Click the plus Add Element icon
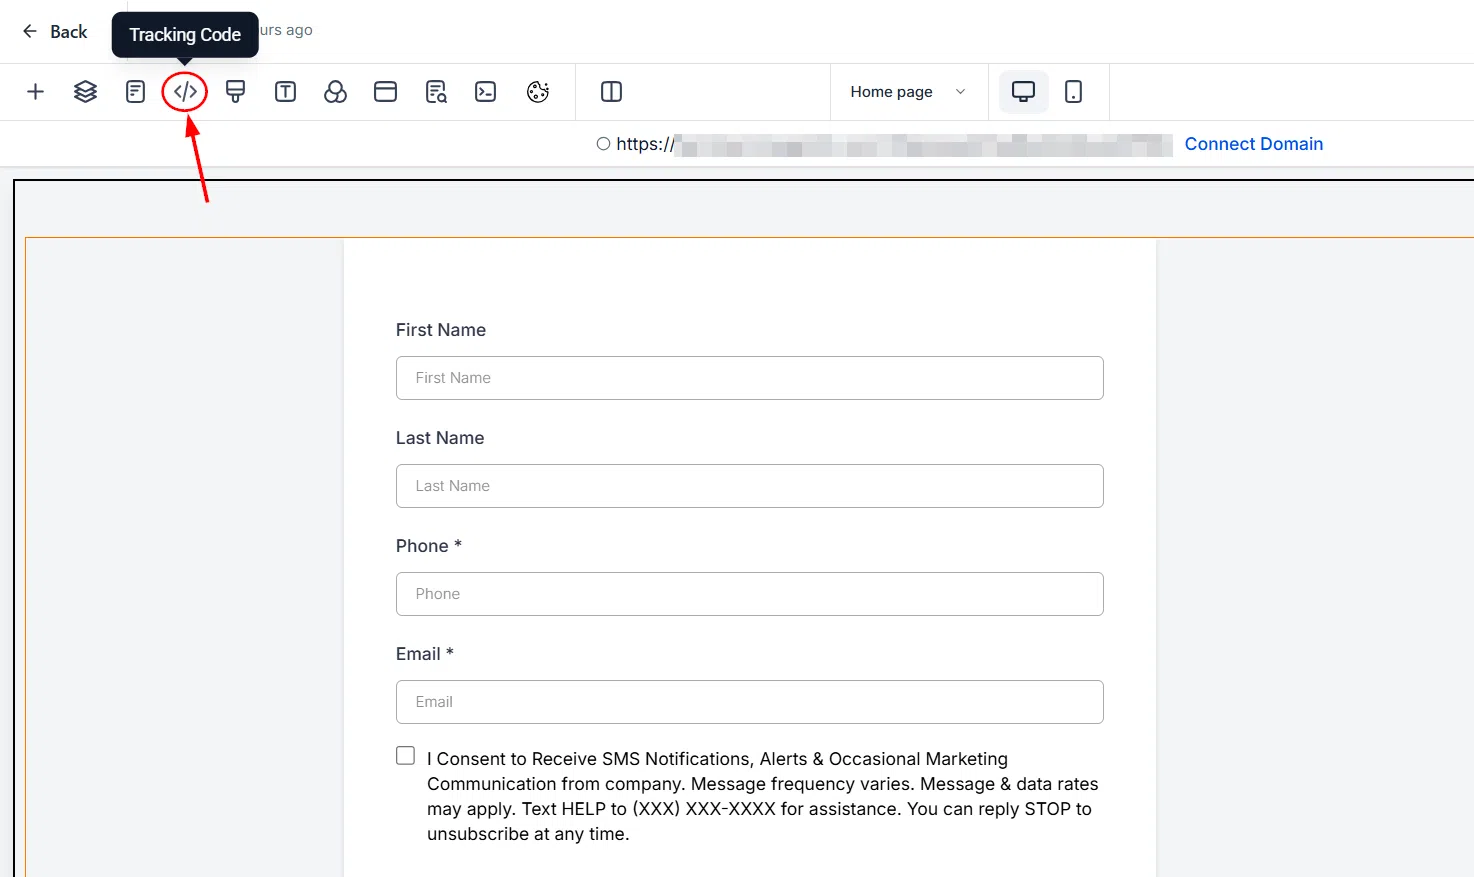The image size is (1474, 877). pos(36,92)
